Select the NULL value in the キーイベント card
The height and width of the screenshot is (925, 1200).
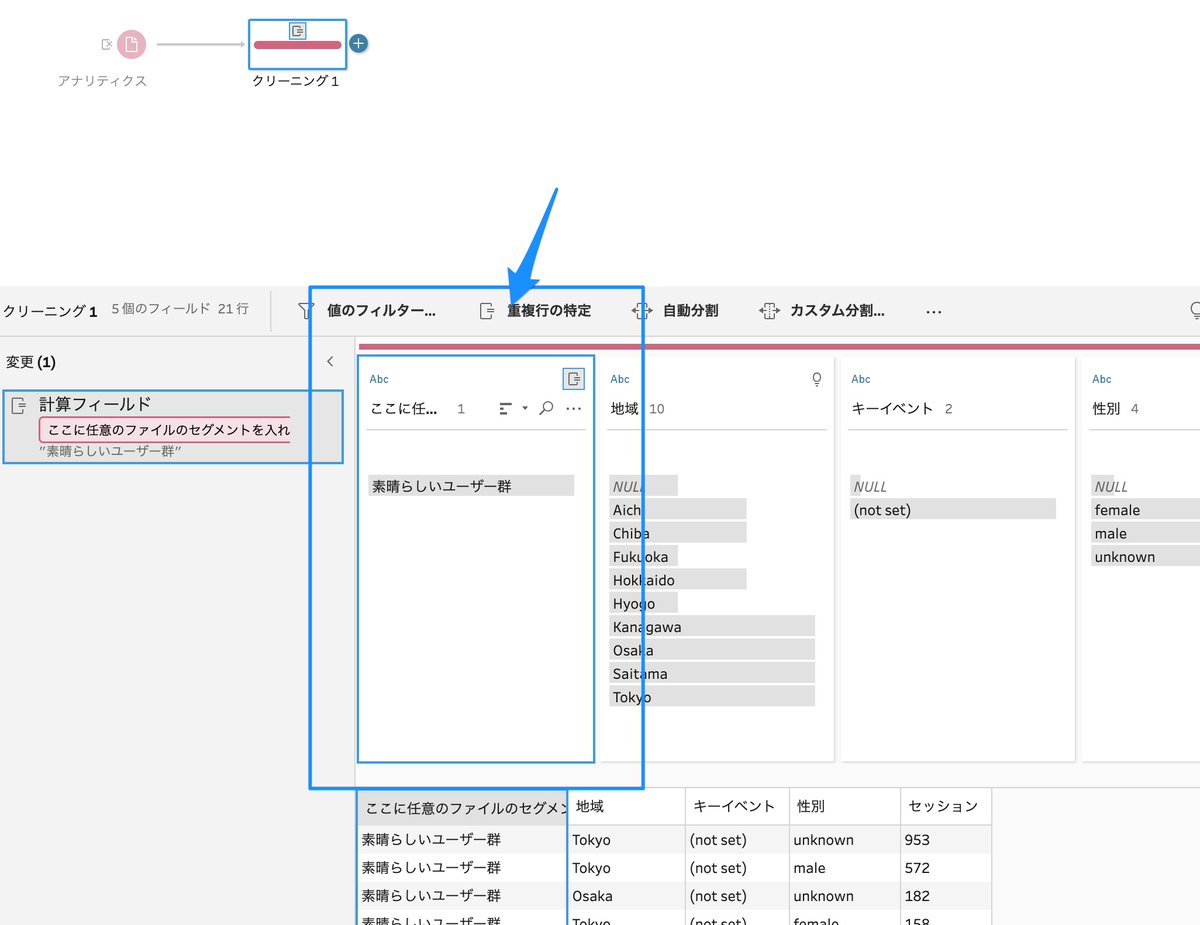(x=869, y=486)
